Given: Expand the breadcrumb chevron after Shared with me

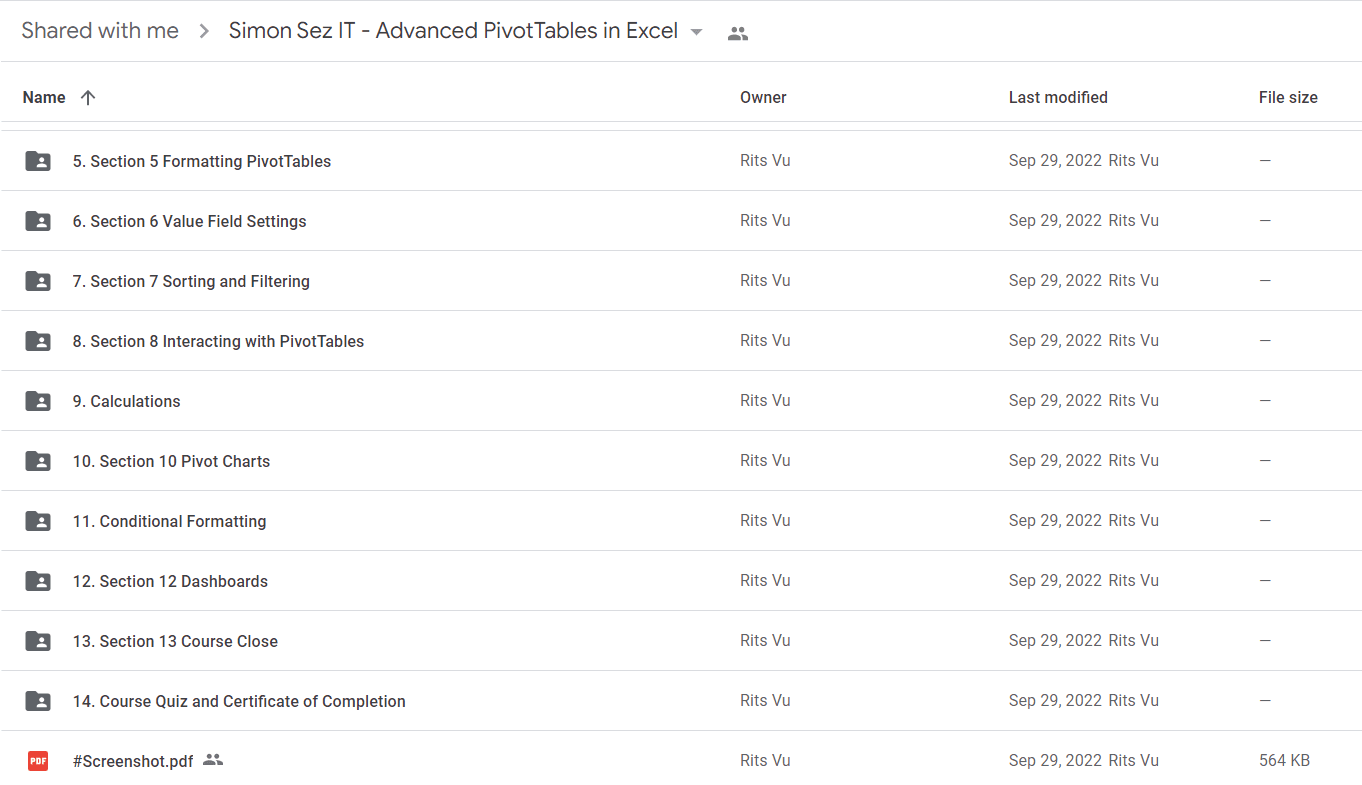Looking at the screenshot, I should click(x=204, y=31).
